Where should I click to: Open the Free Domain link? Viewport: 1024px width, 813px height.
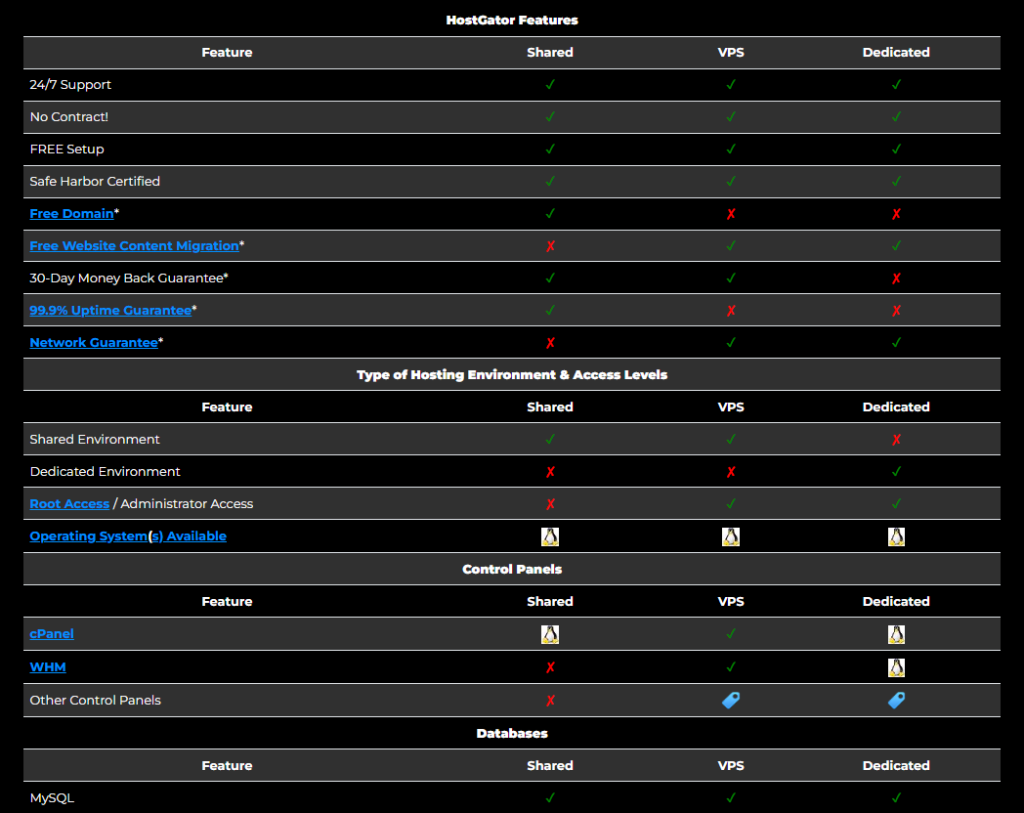[71, 214]
